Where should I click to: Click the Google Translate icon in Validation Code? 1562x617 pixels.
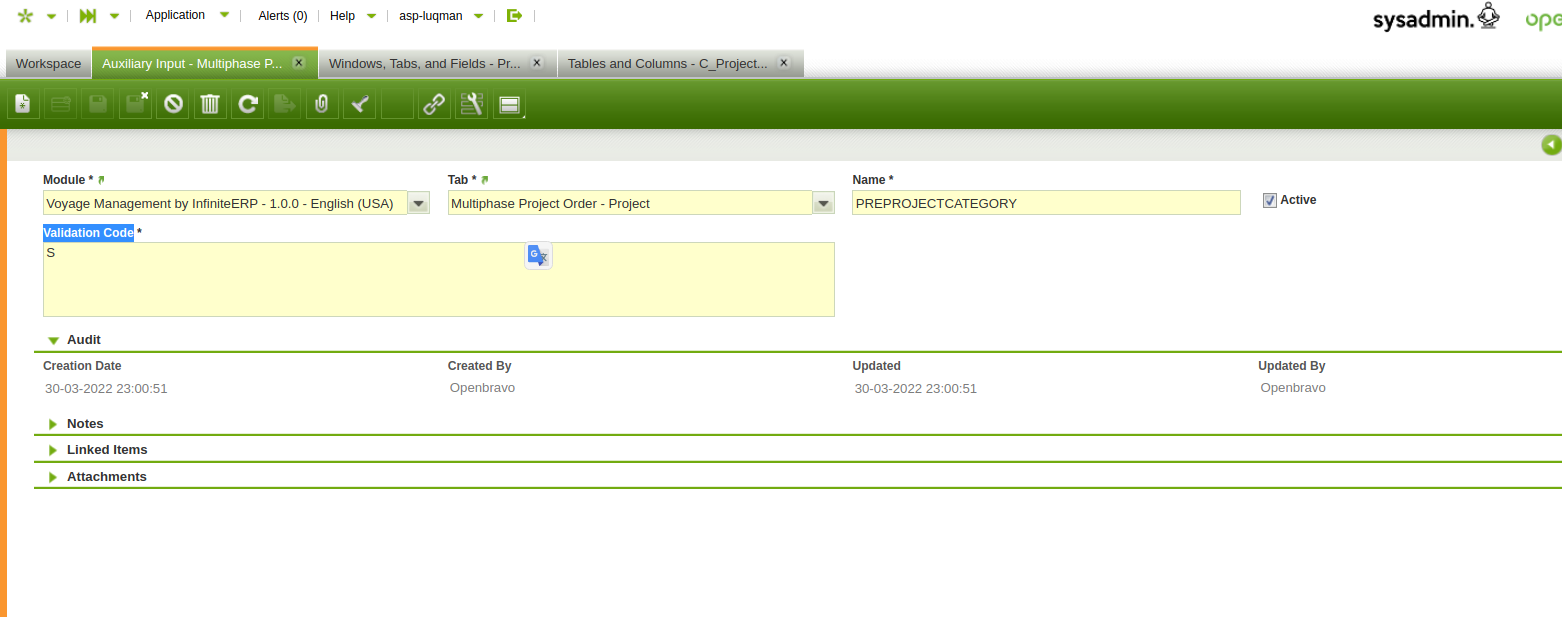pyautogui.click(x=538, y=256)
